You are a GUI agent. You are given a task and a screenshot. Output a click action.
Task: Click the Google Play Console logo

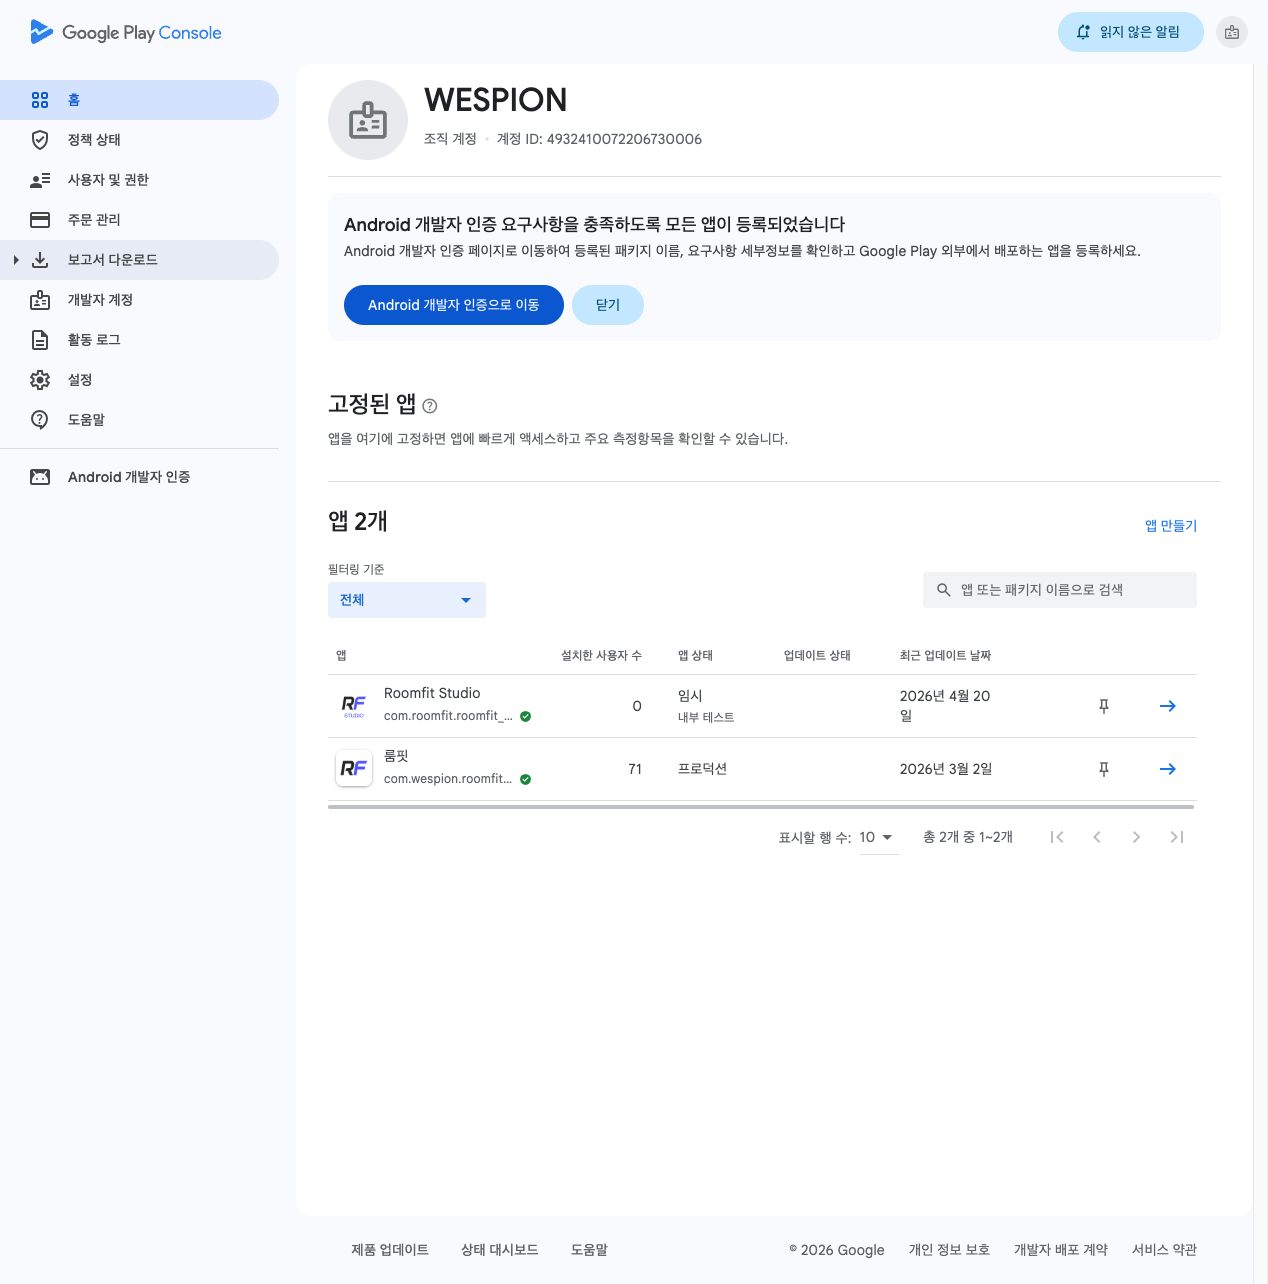[126, 32]
